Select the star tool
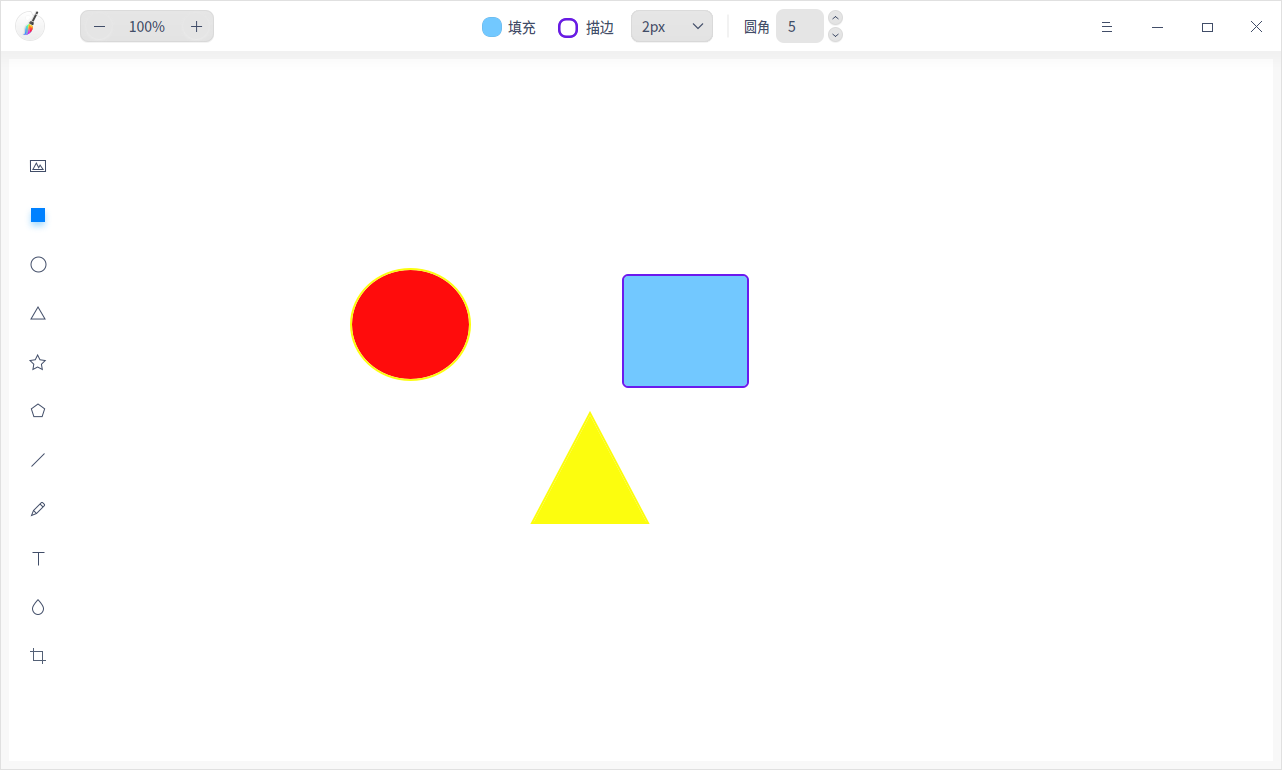The image size is (1282, 770). click(38, 362)
